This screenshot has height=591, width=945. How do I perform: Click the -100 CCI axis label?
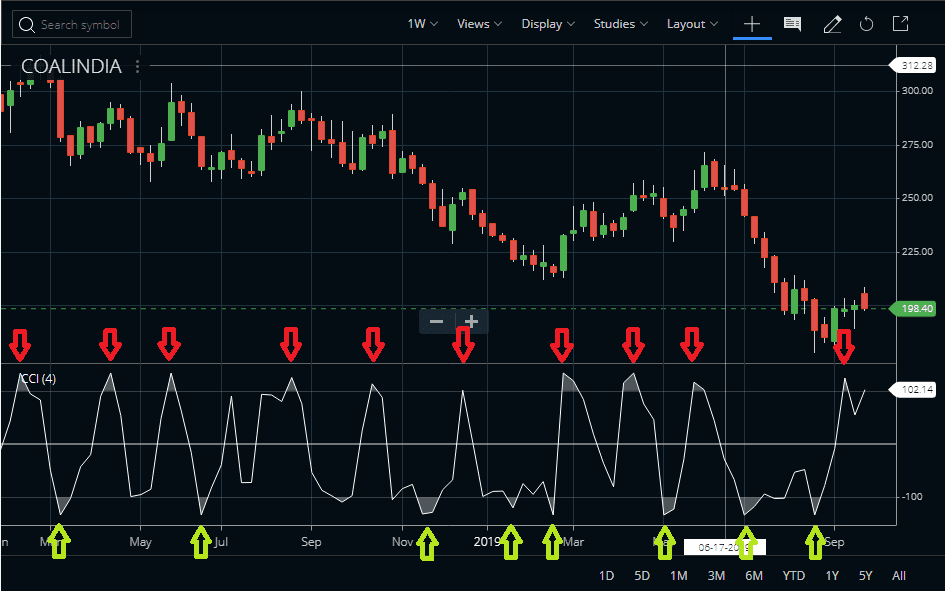coord(911,497)
